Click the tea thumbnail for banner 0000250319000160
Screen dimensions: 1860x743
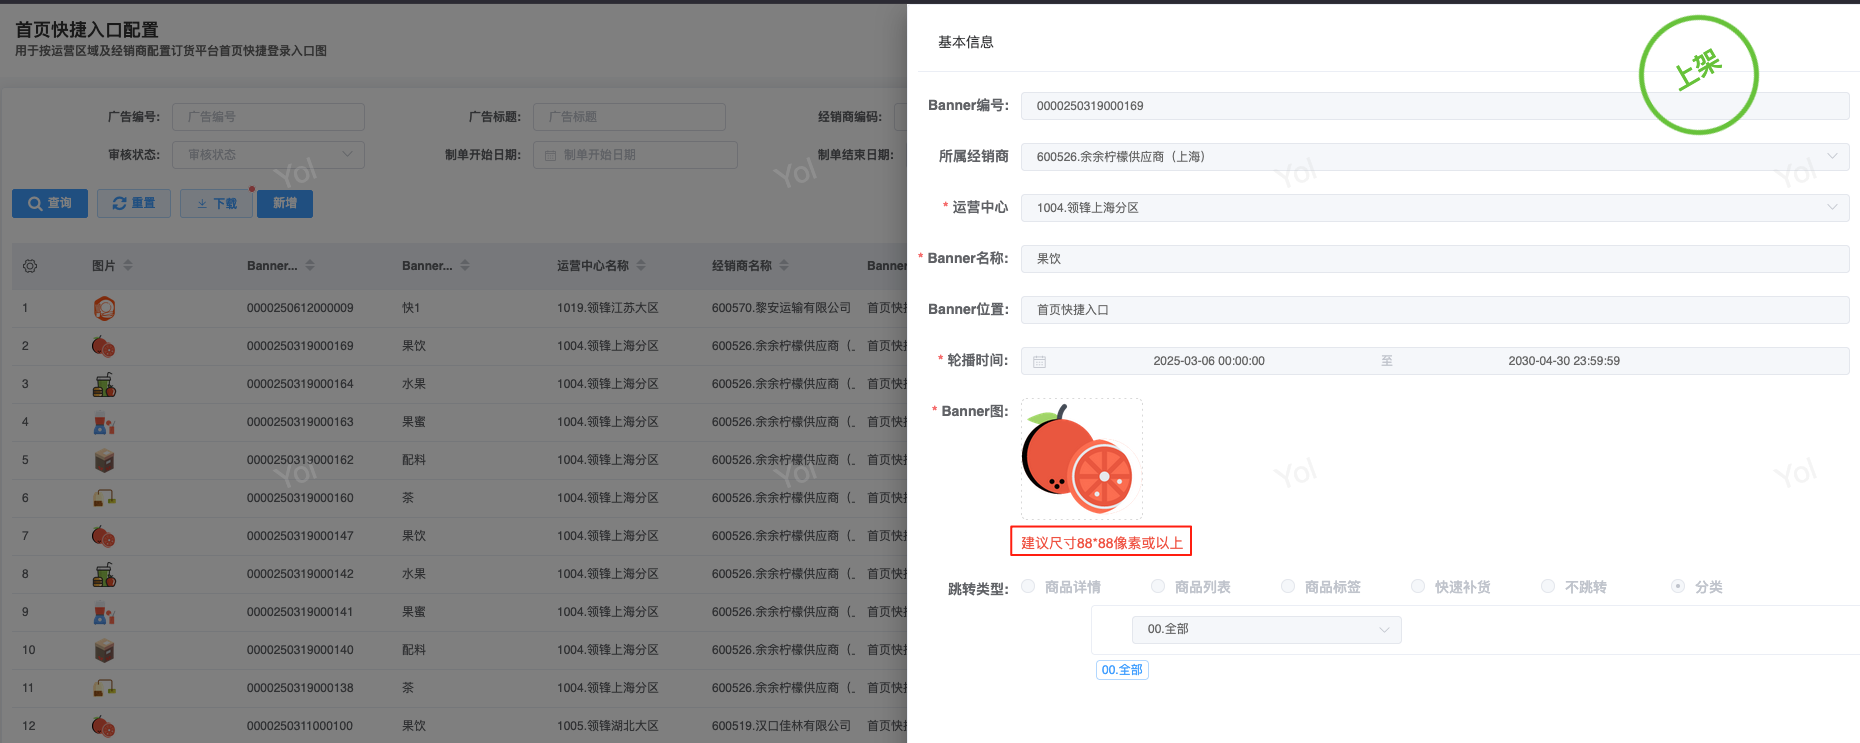click(x=104, y=498)
